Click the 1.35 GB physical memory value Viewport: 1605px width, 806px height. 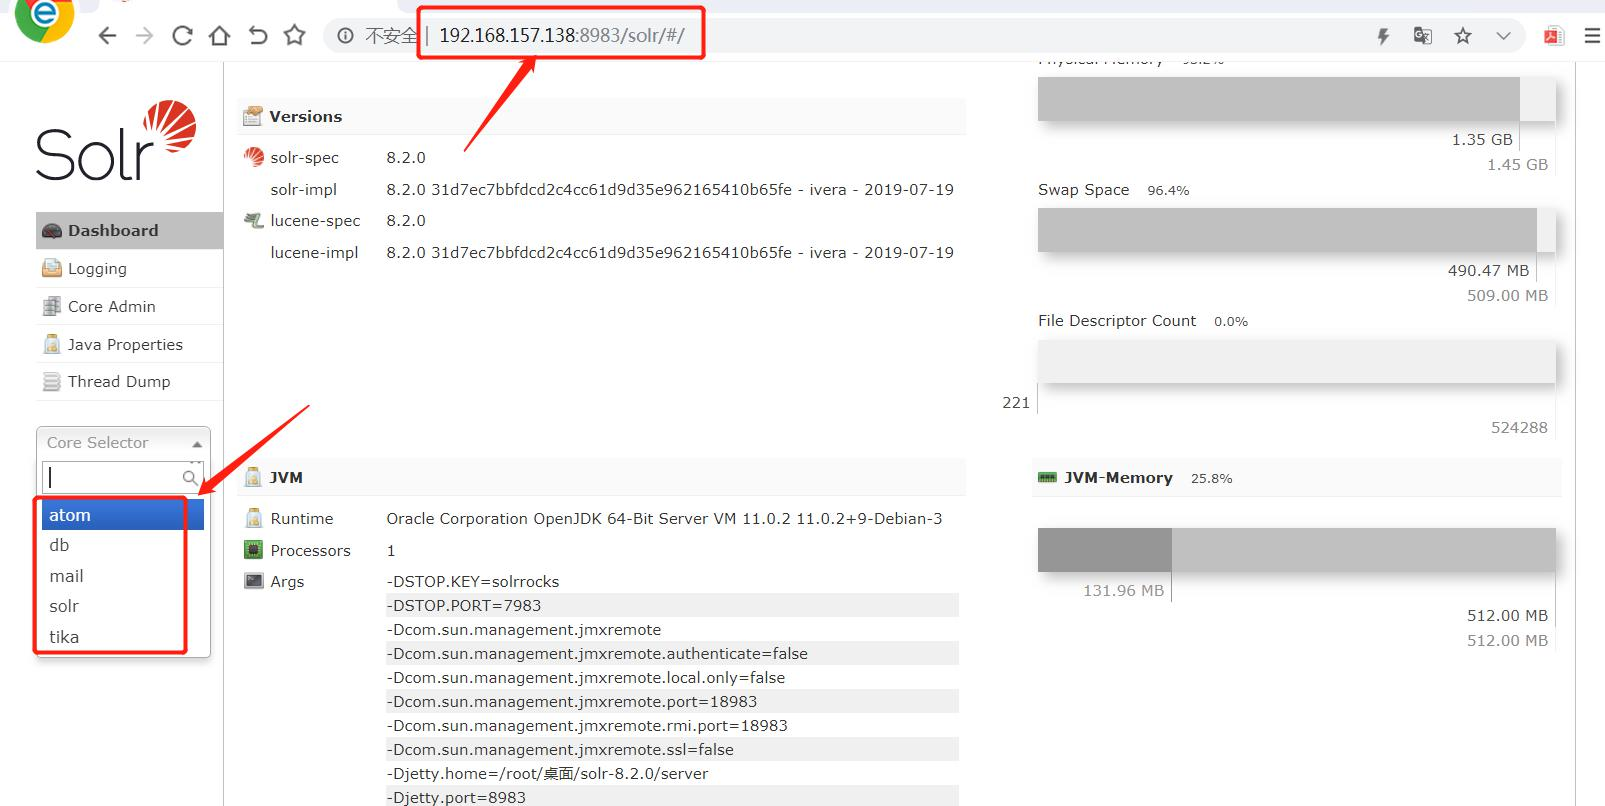[1482, 139]
